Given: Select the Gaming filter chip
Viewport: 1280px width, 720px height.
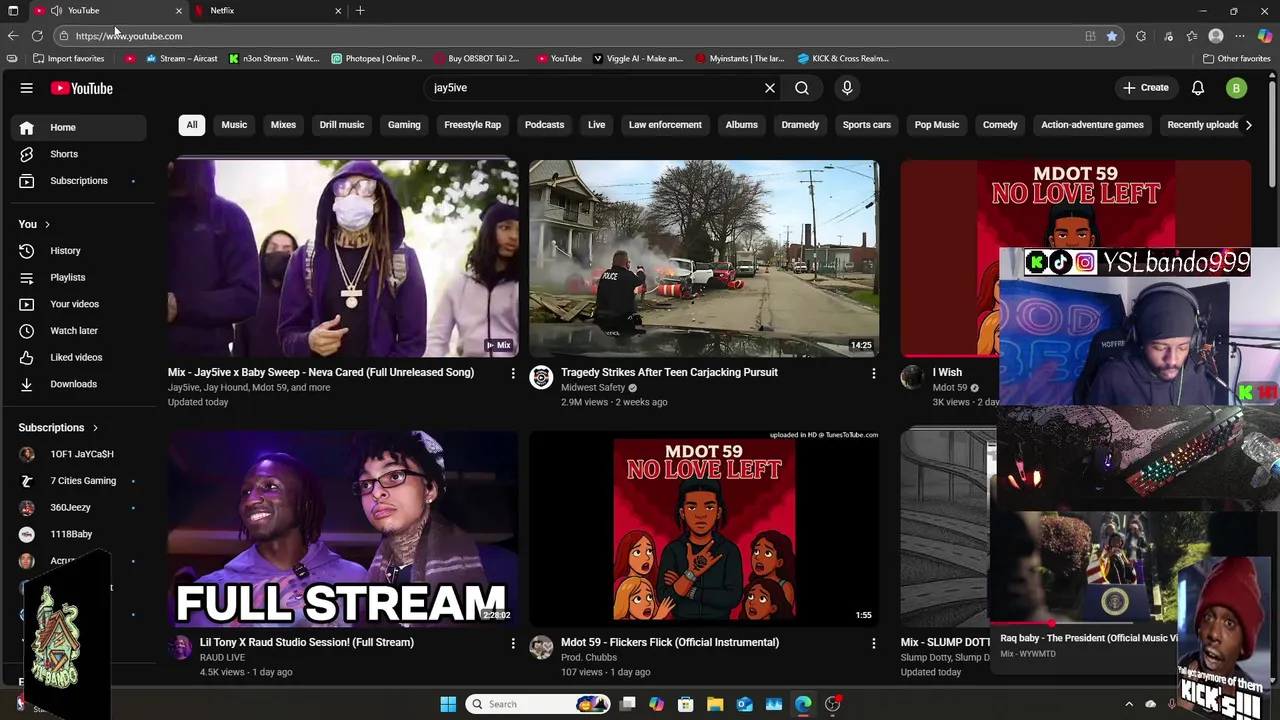Looking at the screenshot, I should click(x=404, y=125).
